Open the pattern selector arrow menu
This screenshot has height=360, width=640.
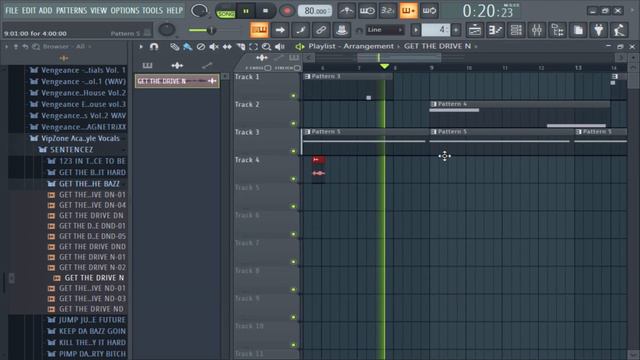click(415, 30)
